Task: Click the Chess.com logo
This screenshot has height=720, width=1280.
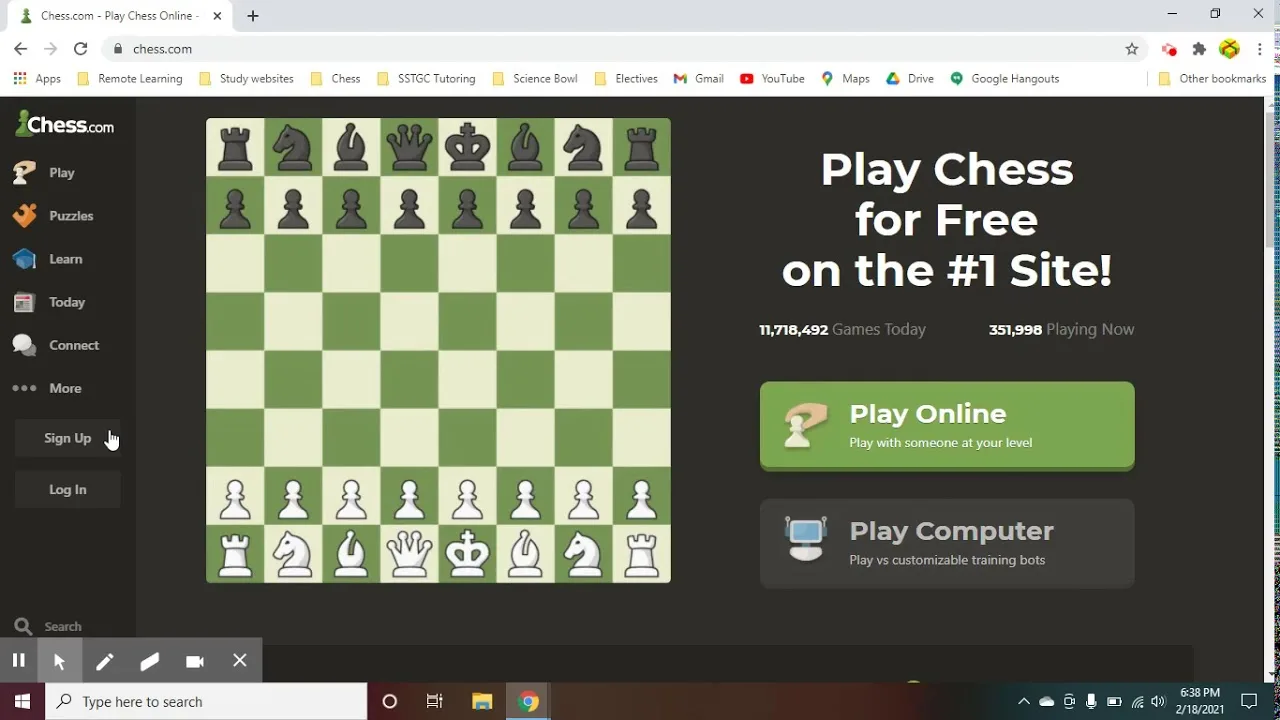Action: point(65,125)
